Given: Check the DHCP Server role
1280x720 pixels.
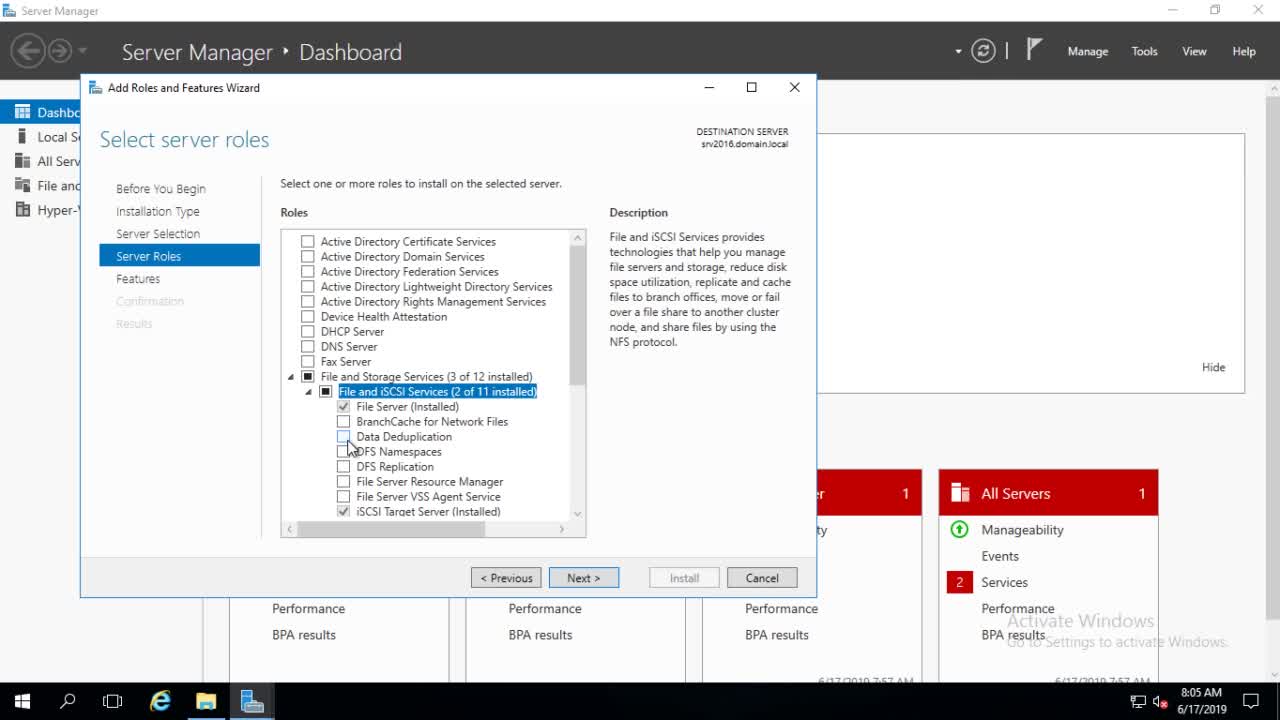Looking at the screenshot, I should pos(308,332).
